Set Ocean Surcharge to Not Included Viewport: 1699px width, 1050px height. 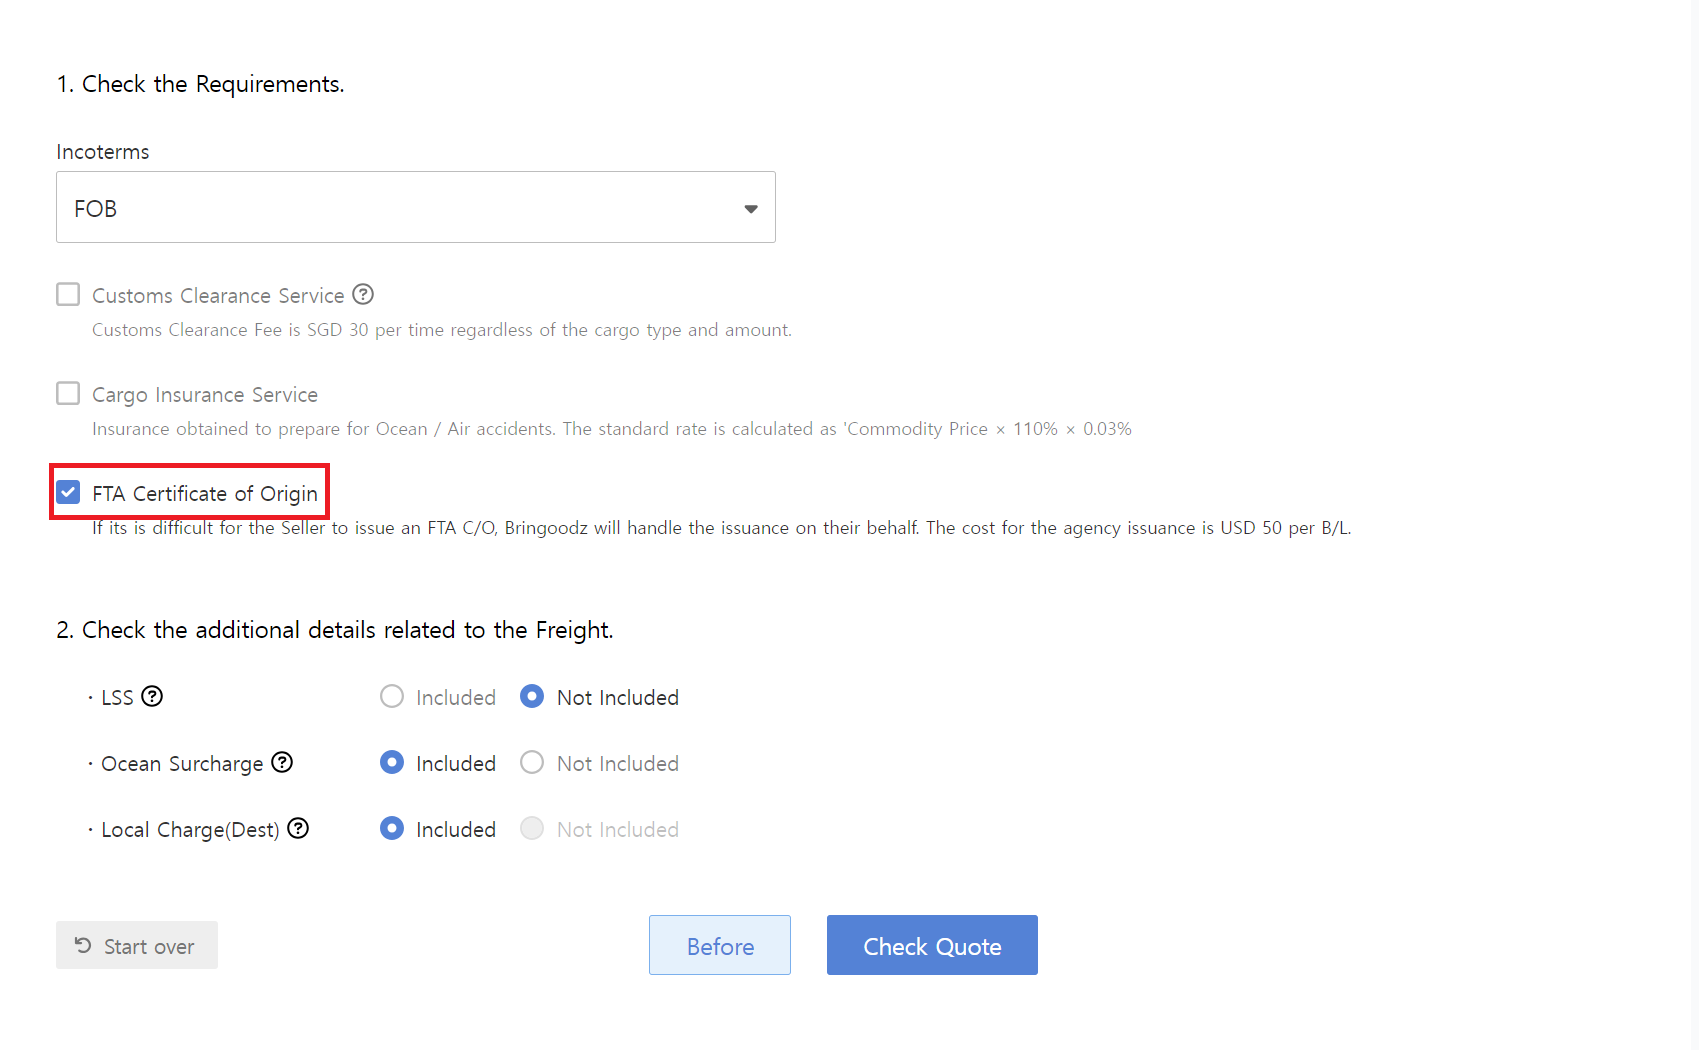(x=532, y=763)
